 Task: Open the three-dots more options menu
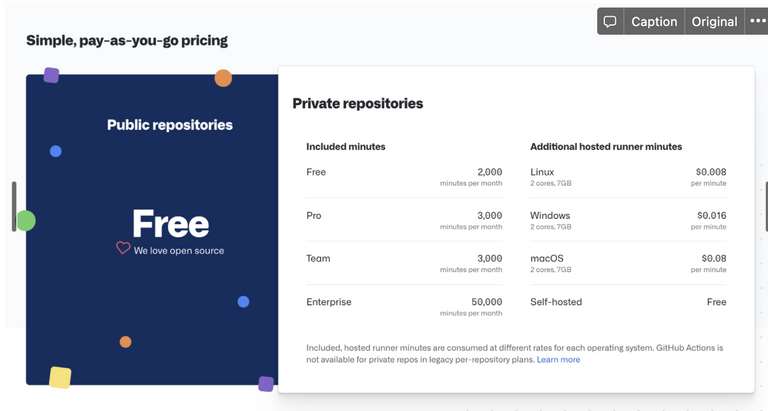click(757, 21)
